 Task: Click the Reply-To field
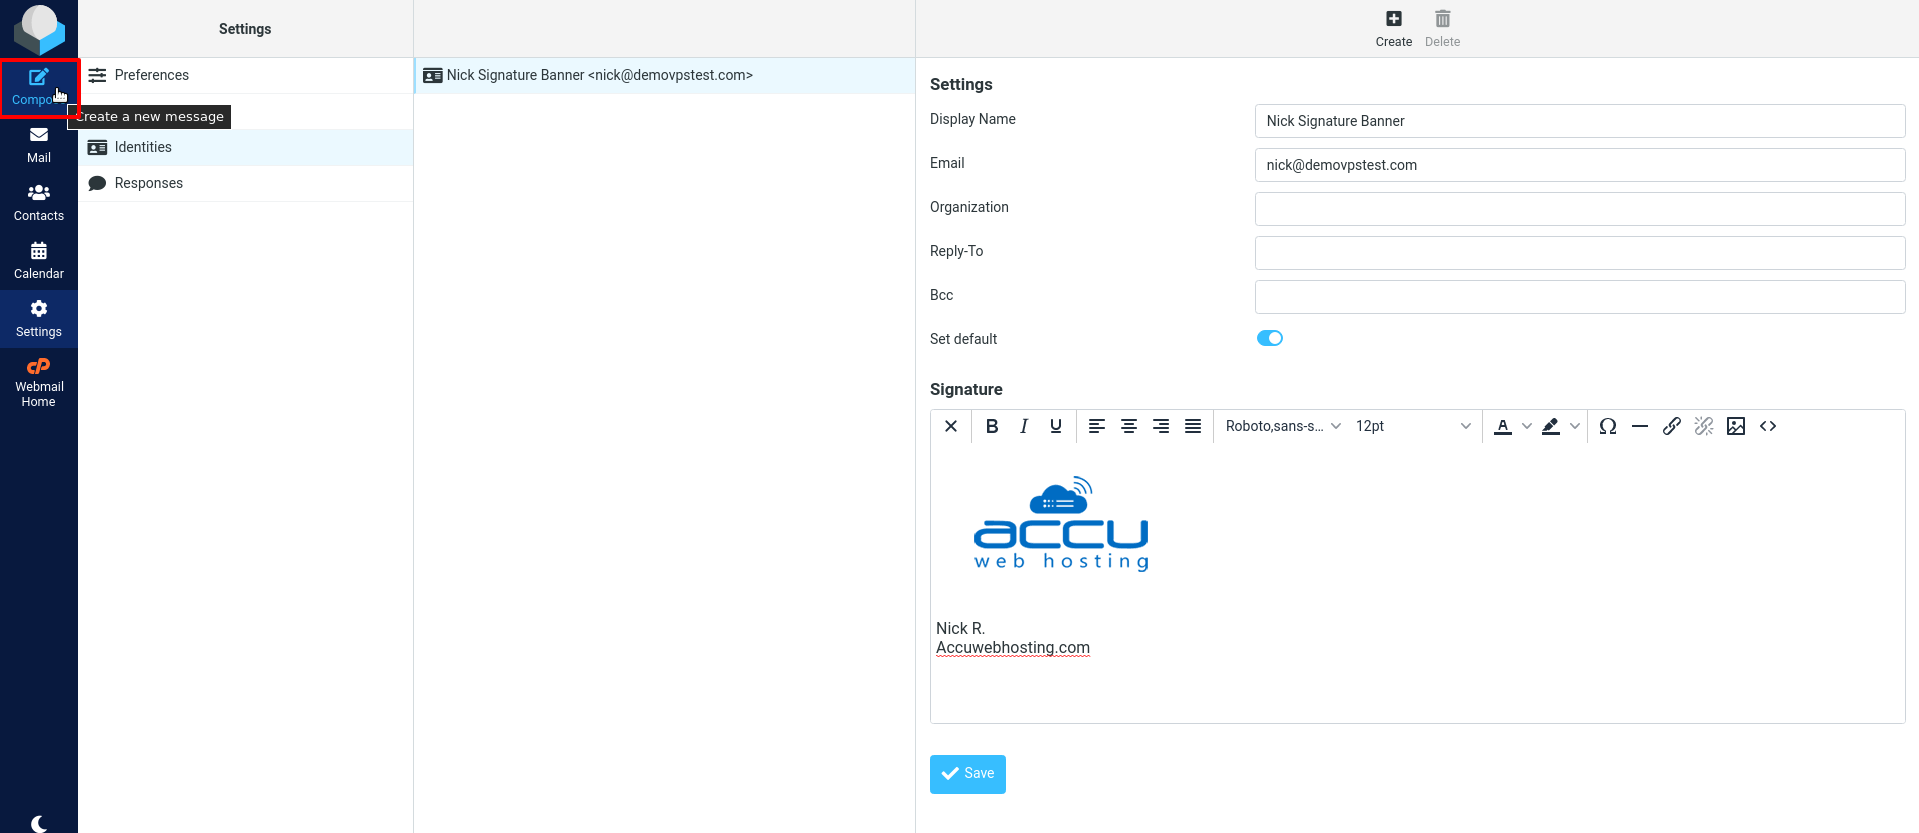(1580, 253)
